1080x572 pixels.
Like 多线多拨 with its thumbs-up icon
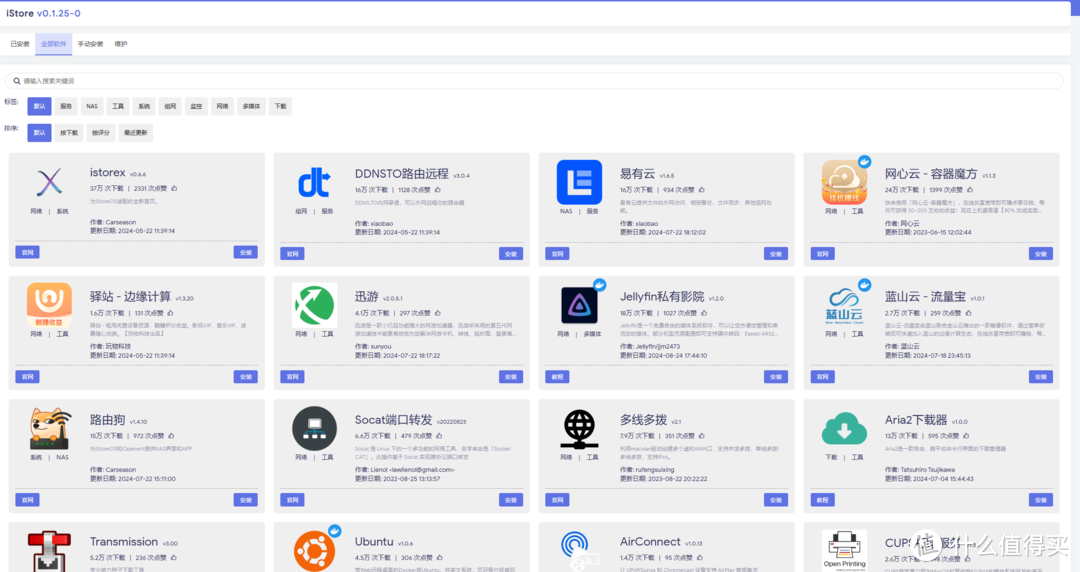point(702,436)
